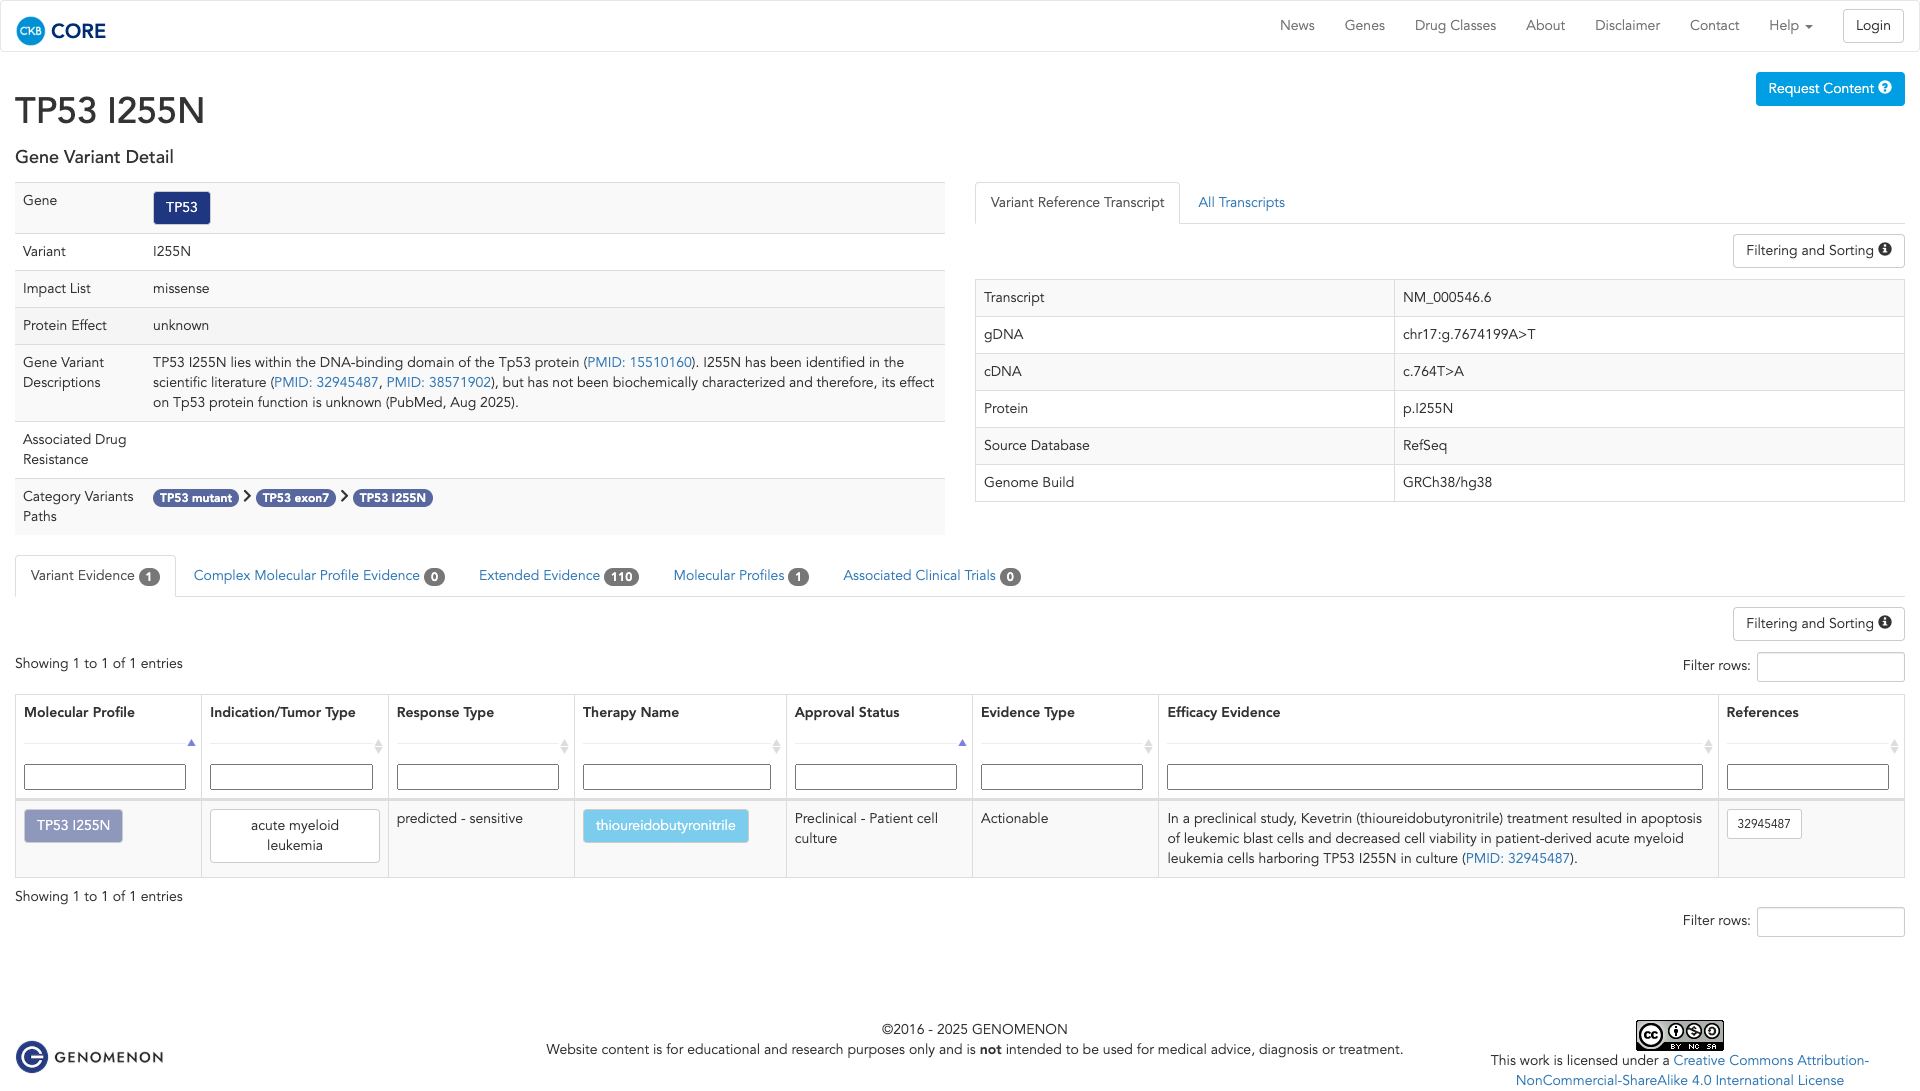Switch to the All Transcripts tab
The height and width of the screenshot is (1091, 1920).
[x=1241, y=203]
